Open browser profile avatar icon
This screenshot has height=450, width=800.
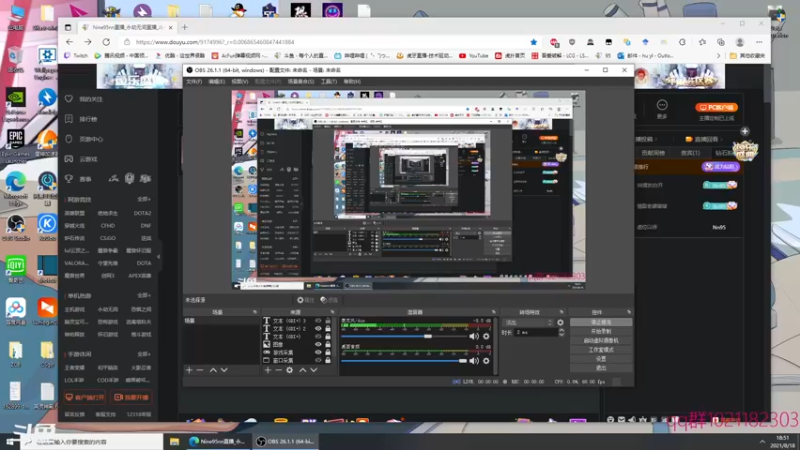click(x=740, y=42)
